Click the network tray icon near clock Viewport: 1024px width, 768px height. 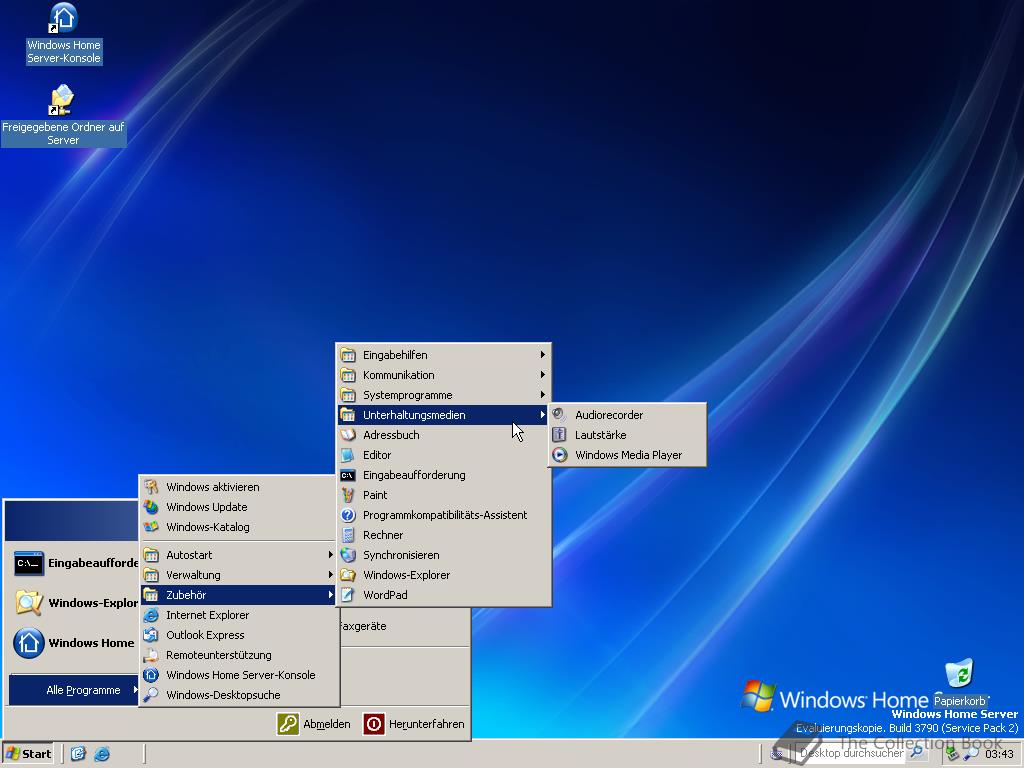click(953, 754)
